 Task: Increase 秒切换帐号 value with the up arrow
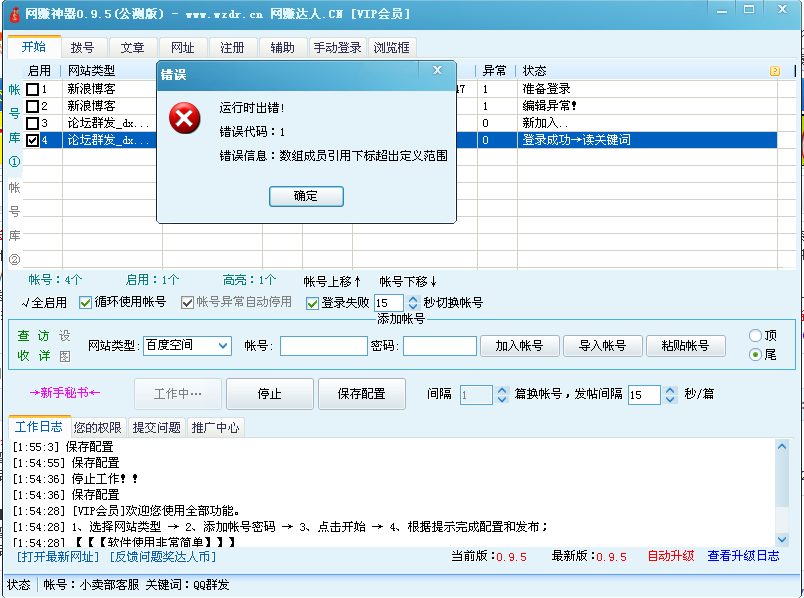(x=412, y=297)
